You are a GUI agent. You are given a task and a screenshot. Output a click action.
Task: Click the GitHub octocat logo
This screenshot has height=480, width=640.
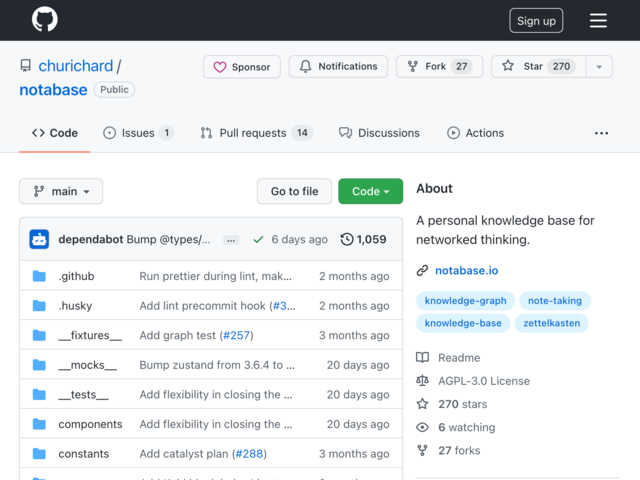44,19
